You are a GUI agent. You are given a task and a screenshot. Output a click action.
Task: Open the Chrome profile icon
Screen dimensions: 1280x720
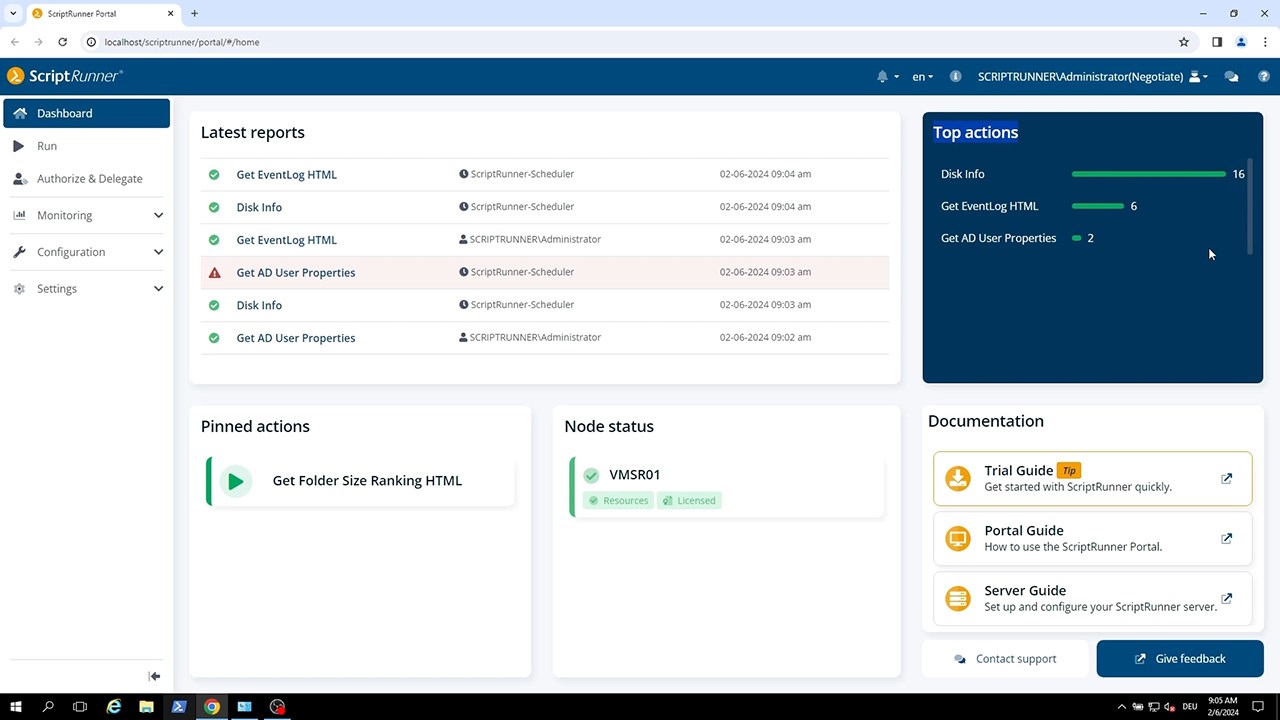(x=1241, y=42)
